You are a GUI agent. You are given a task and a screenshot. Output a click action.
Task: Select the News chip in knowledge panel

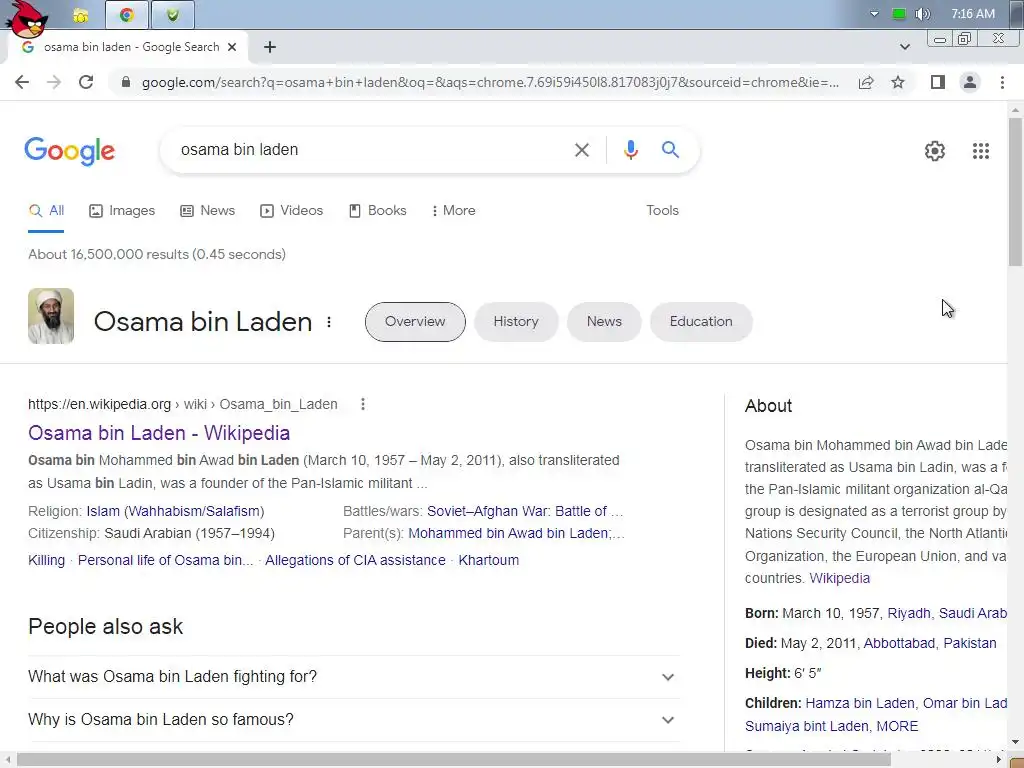click(604, 321)
